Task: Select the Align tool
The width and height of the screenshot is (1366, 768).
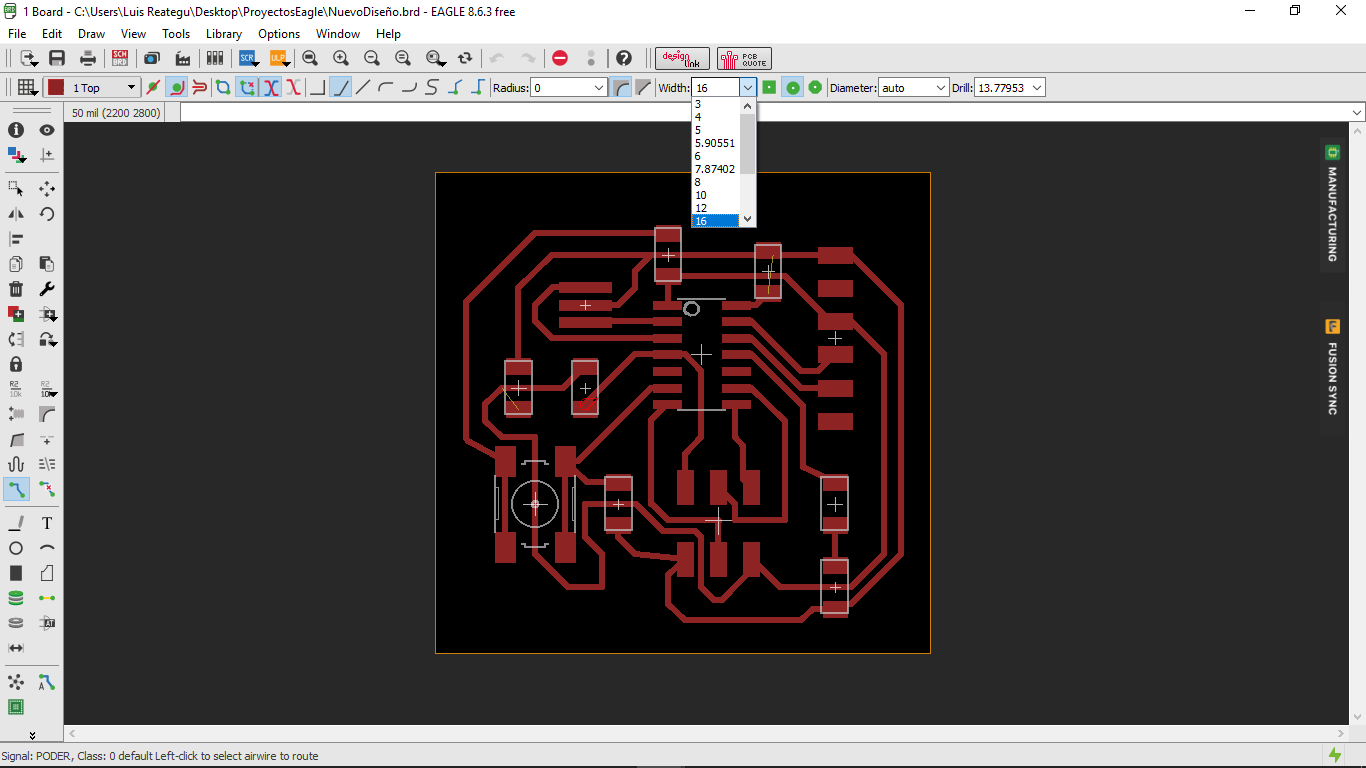Action: pyautogui.click(x=16, y=239)
